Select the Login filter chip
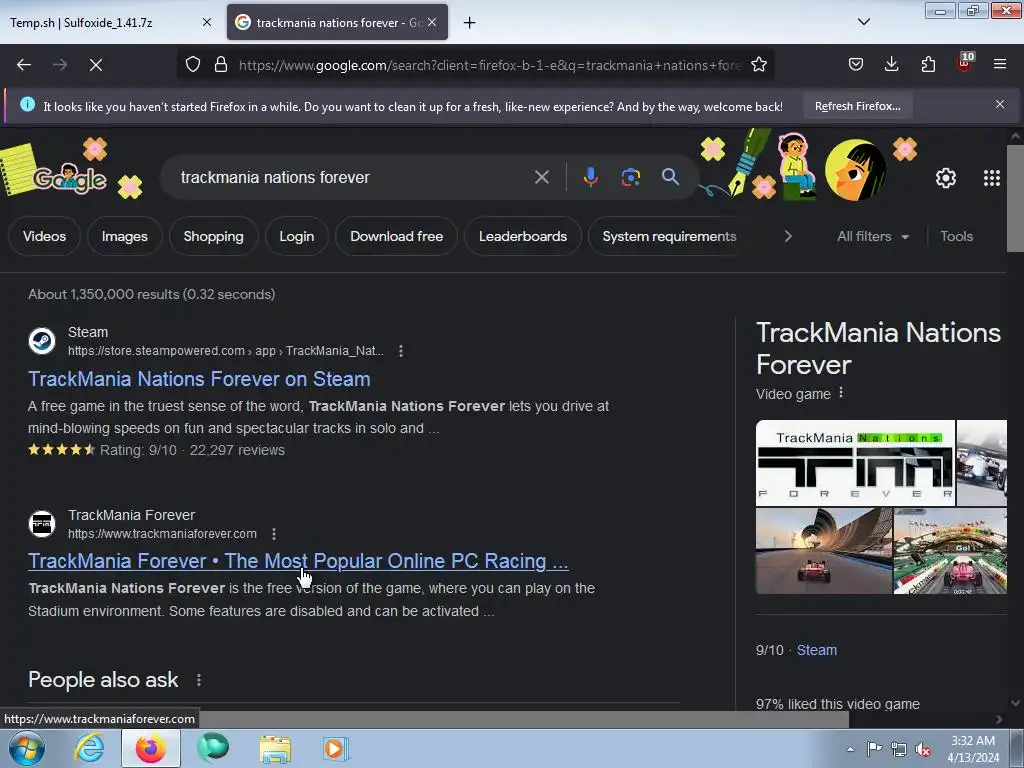 tap(296, 236)
